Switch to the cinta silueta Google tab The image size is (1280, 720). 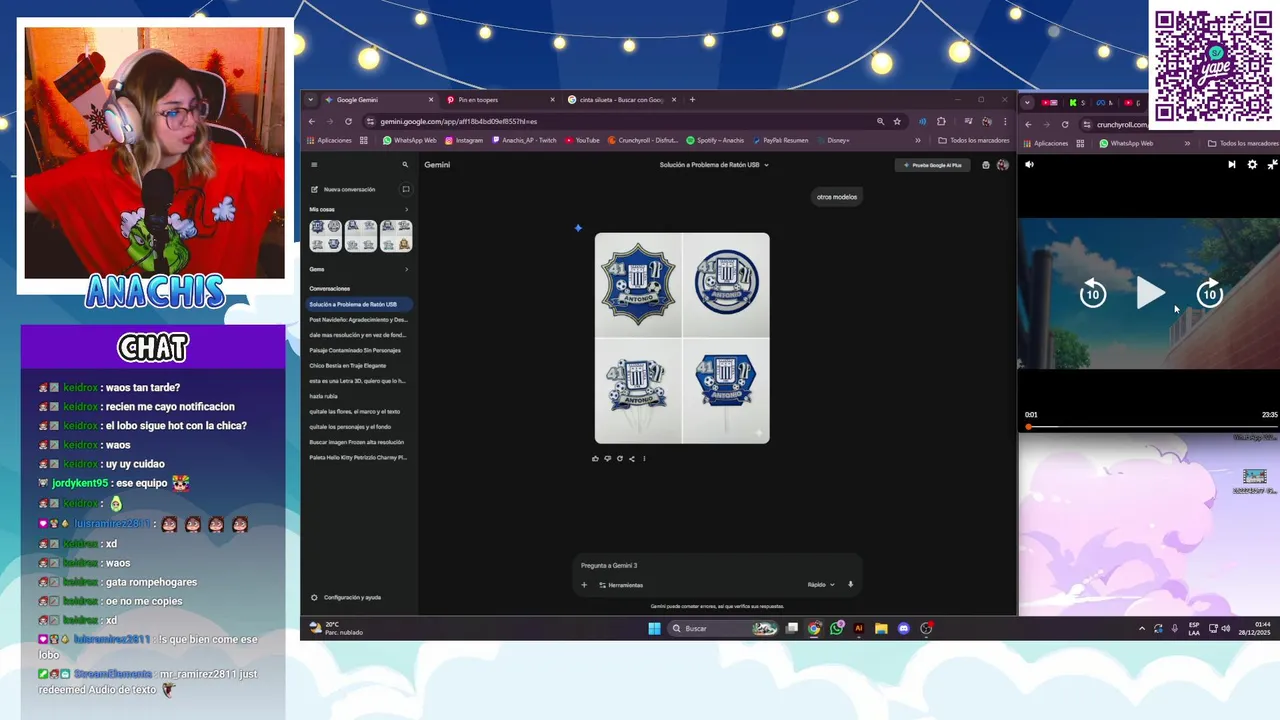[621, 100]
